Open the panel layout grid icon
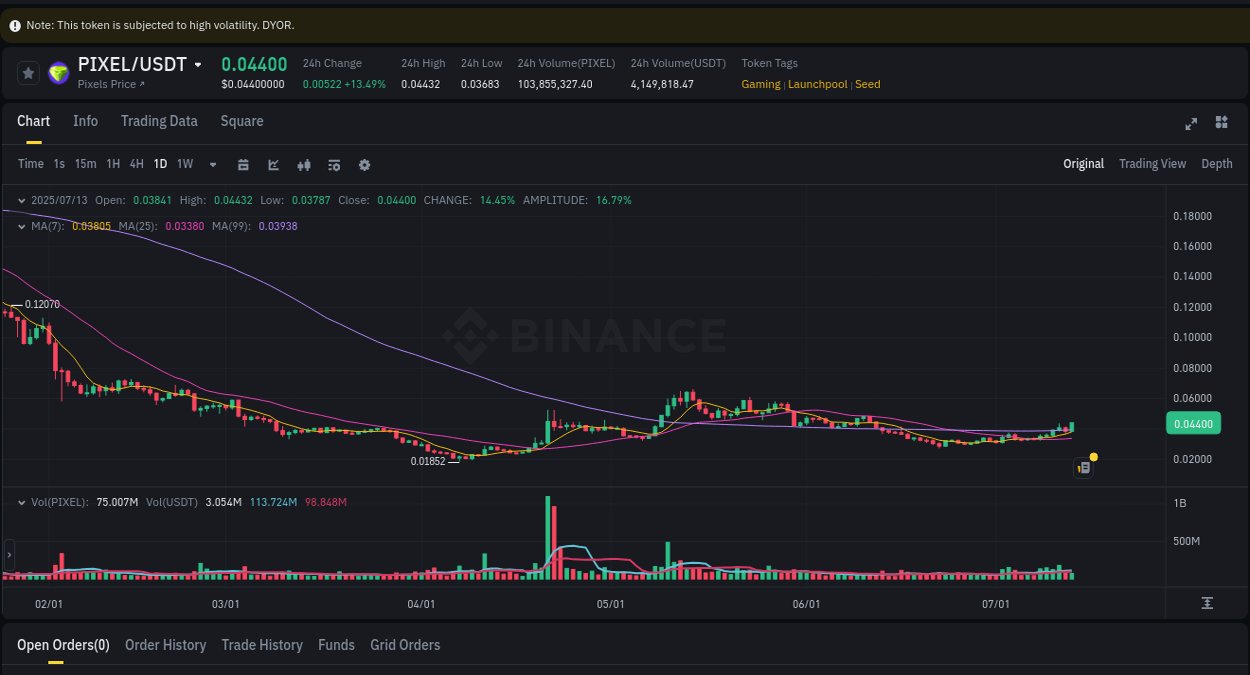1250x675 pixels. (1221, 123)
